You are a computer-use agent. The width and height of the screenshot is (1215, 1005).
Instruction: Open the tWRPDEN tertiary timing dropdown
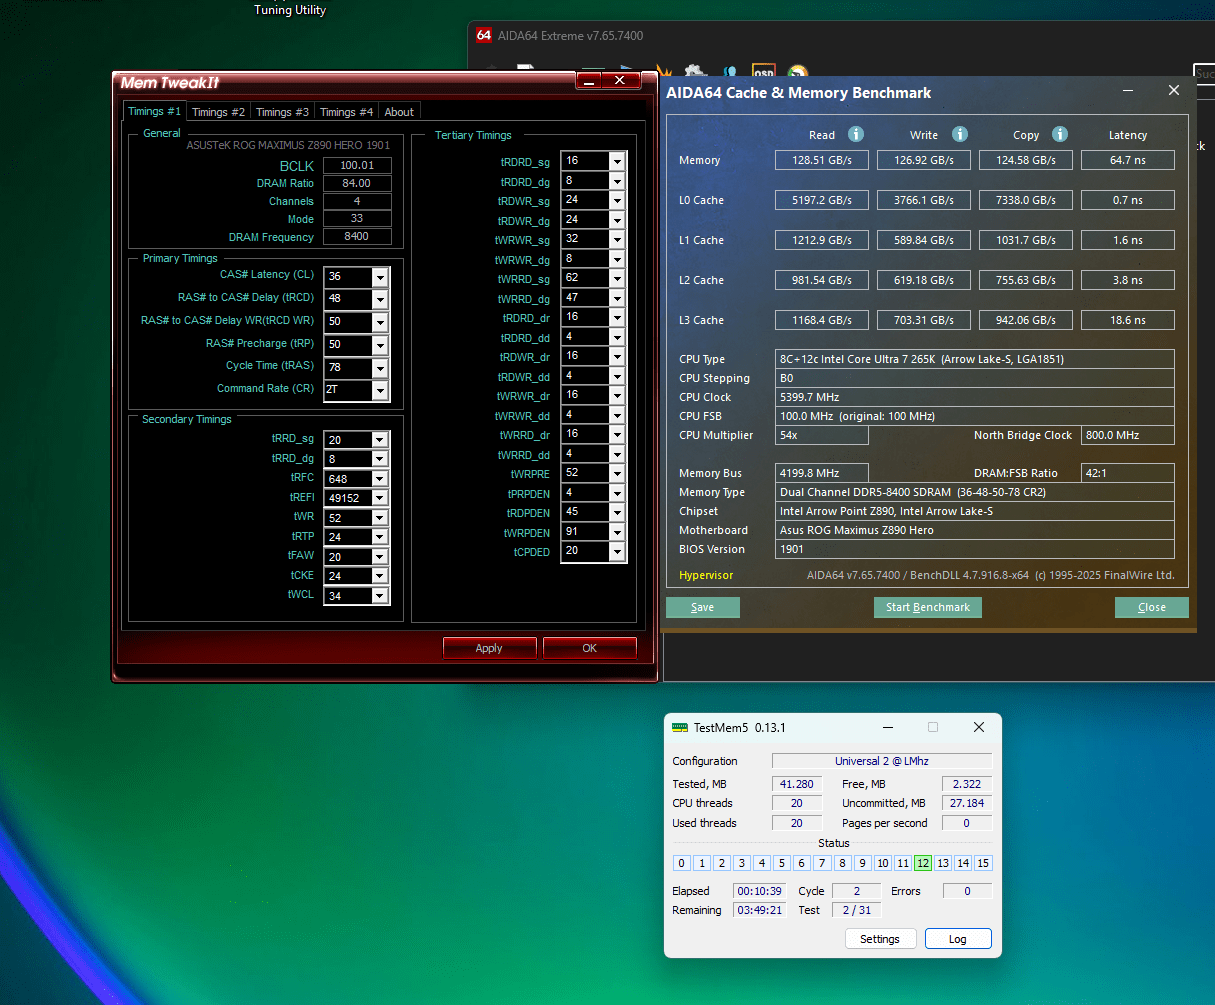point(617,532)
